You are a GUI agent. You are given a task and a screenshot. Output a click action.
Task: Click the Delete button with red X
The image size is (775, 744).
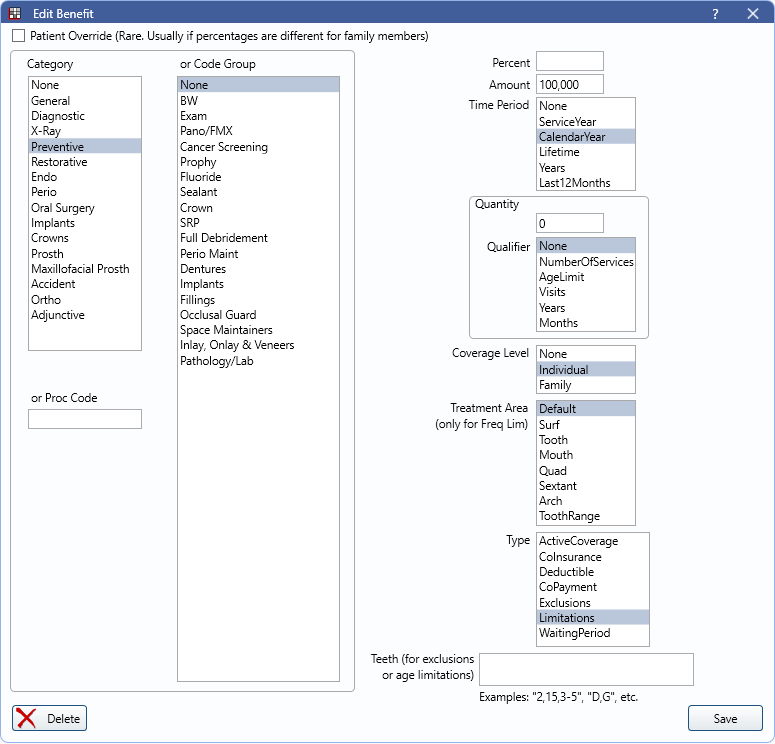point(50,718)
